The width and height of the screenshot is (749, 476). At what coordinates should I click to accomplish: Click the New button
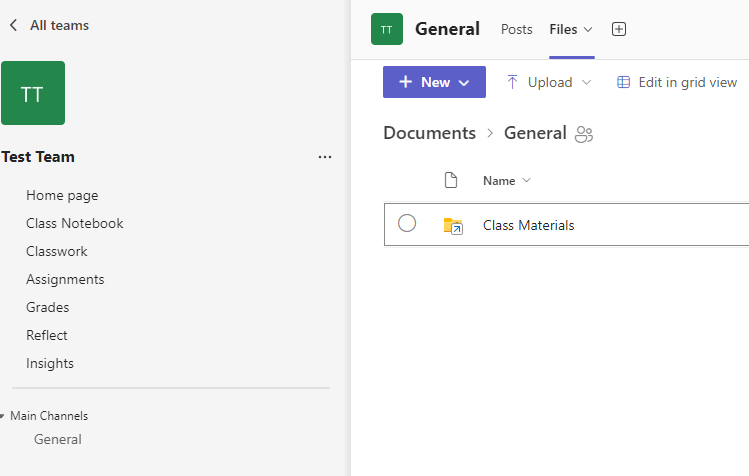[434, 82]
